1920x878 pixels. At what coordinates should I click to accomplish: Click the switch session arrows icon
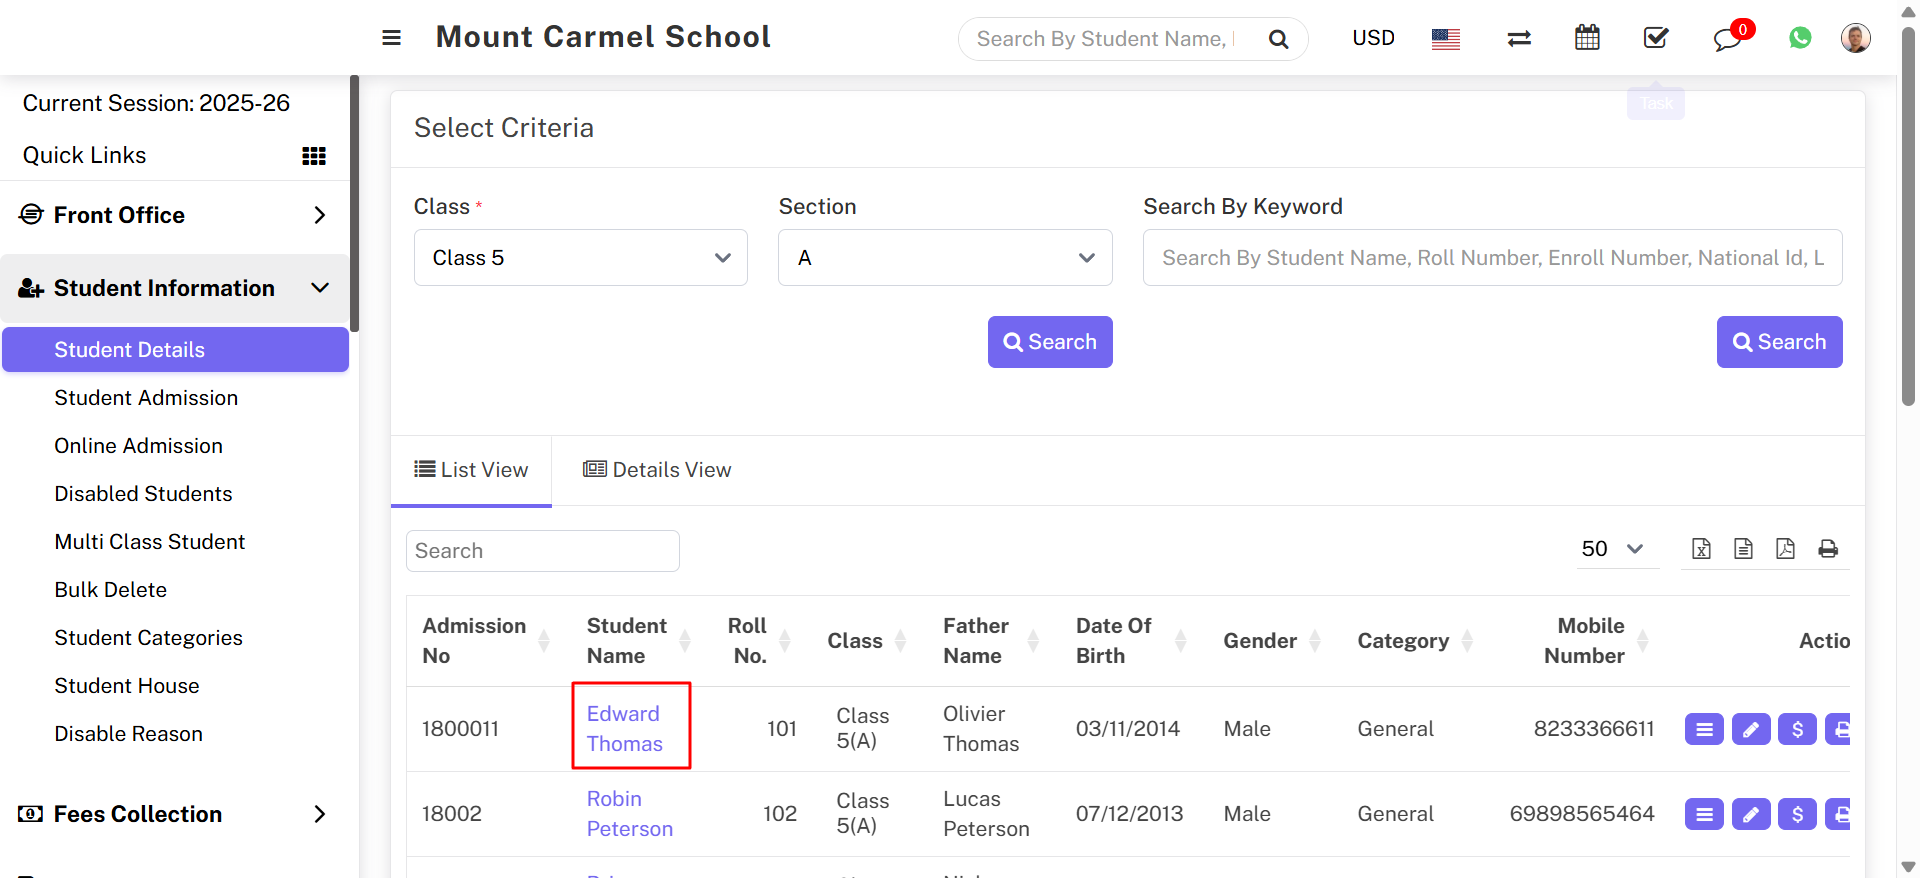(1519, 38)
